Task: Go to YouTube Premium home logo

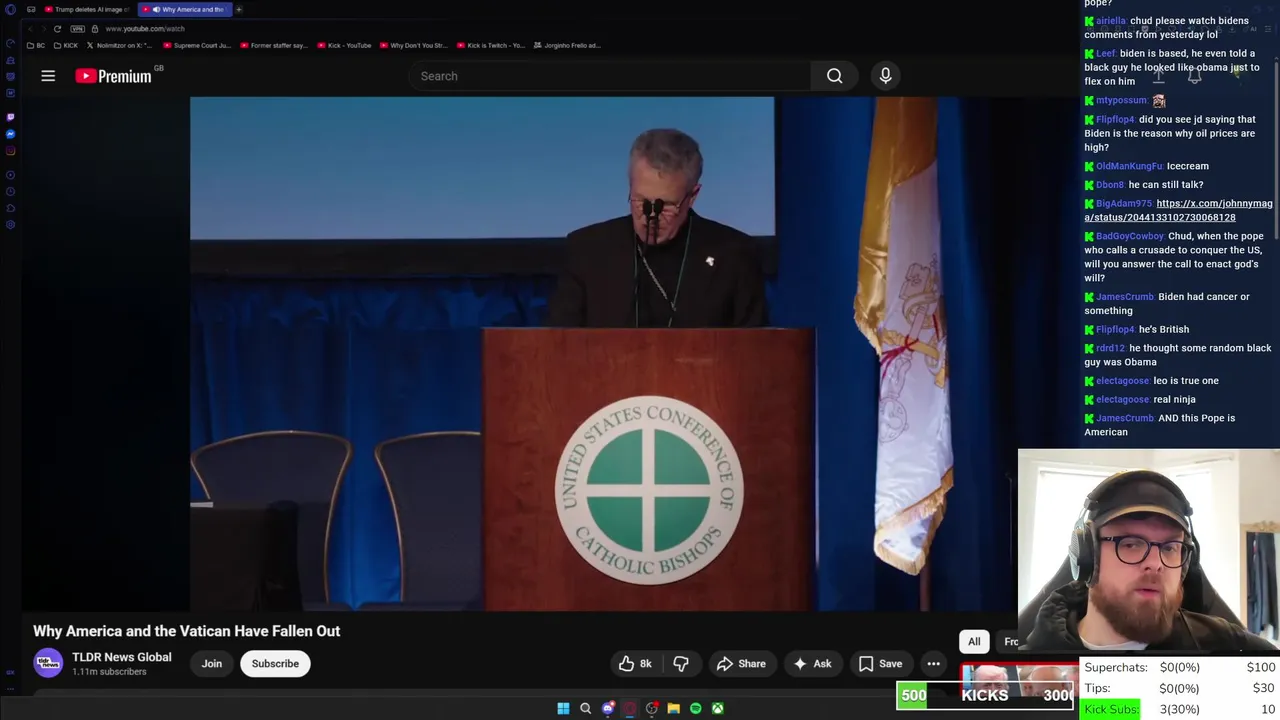Action: [x=113, y=76]
